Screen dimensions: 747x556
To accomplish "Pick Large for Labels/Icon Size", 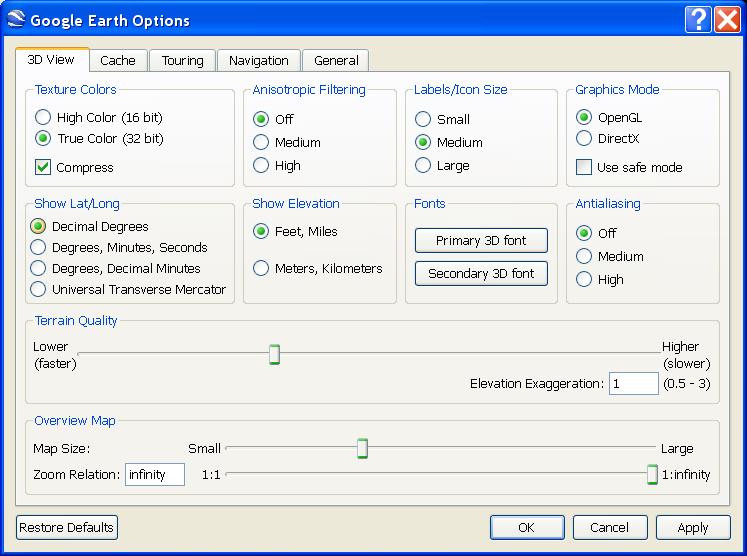I will click(x=423, y=165).
